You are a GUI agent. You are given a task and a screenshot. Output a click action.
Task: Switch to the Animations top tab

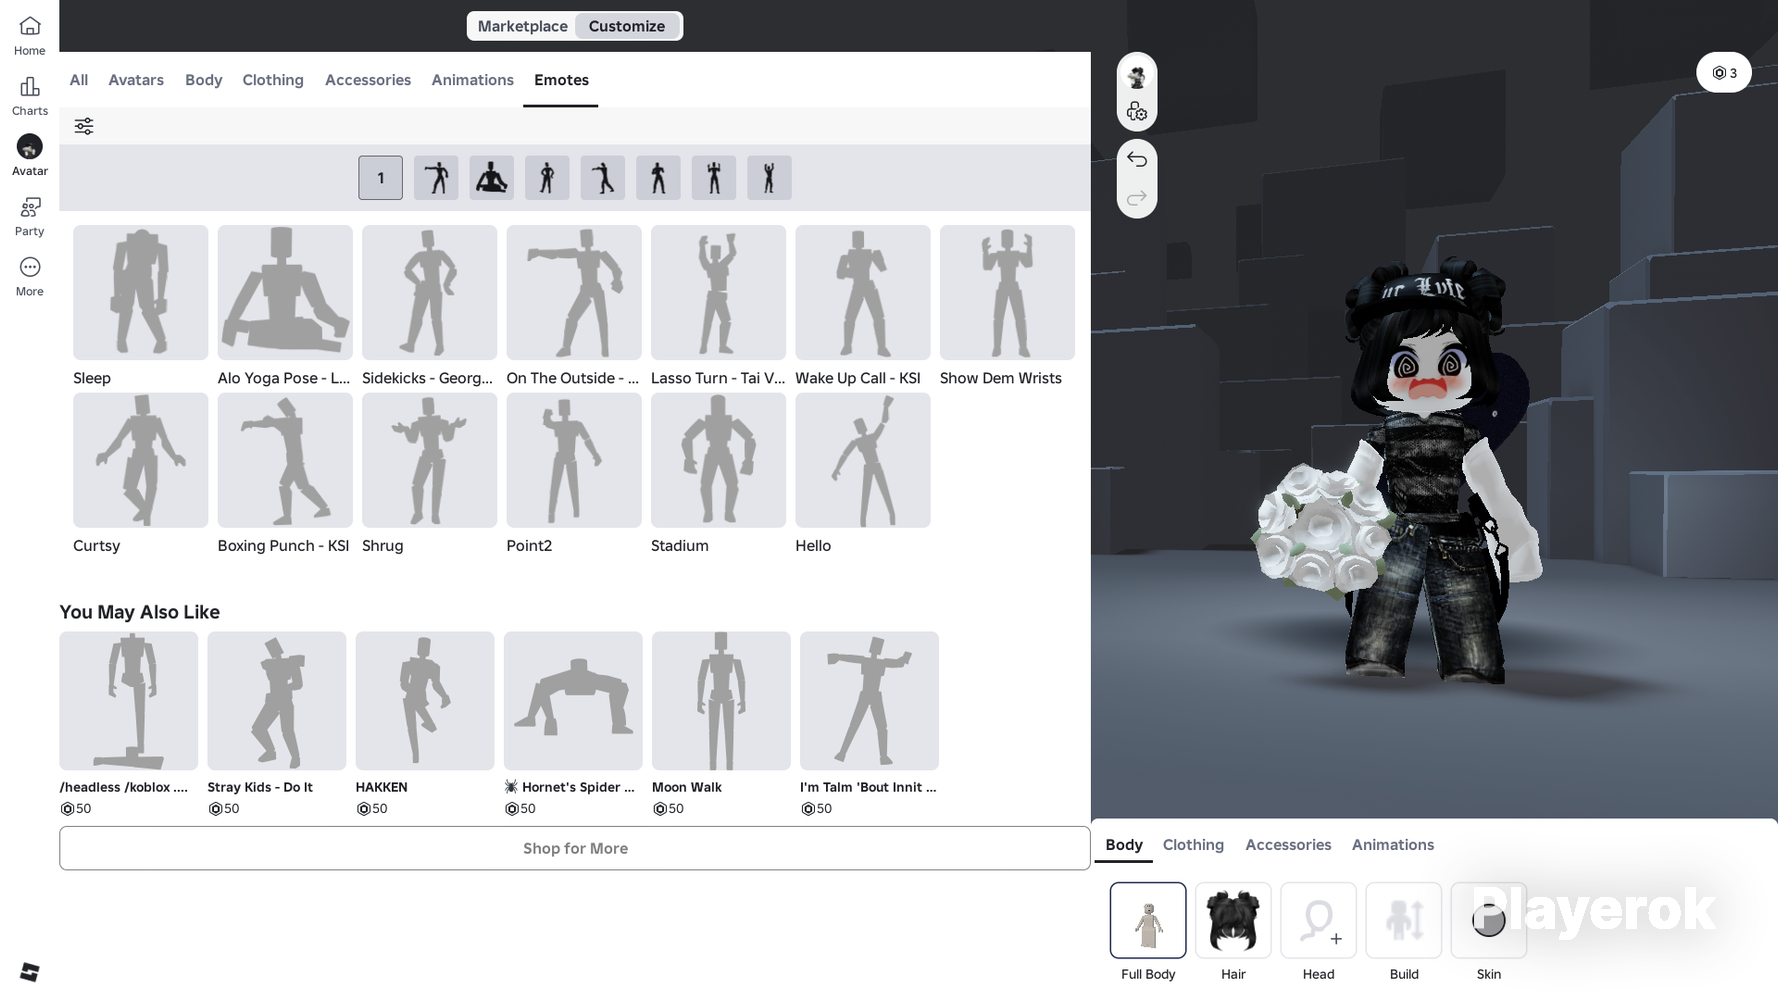coord(472,80)
